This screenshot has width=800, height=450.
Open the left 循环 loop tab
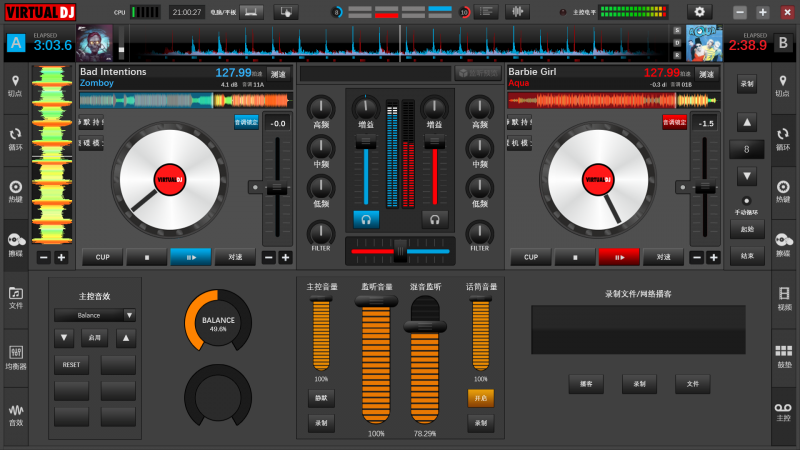pos(15,139)
